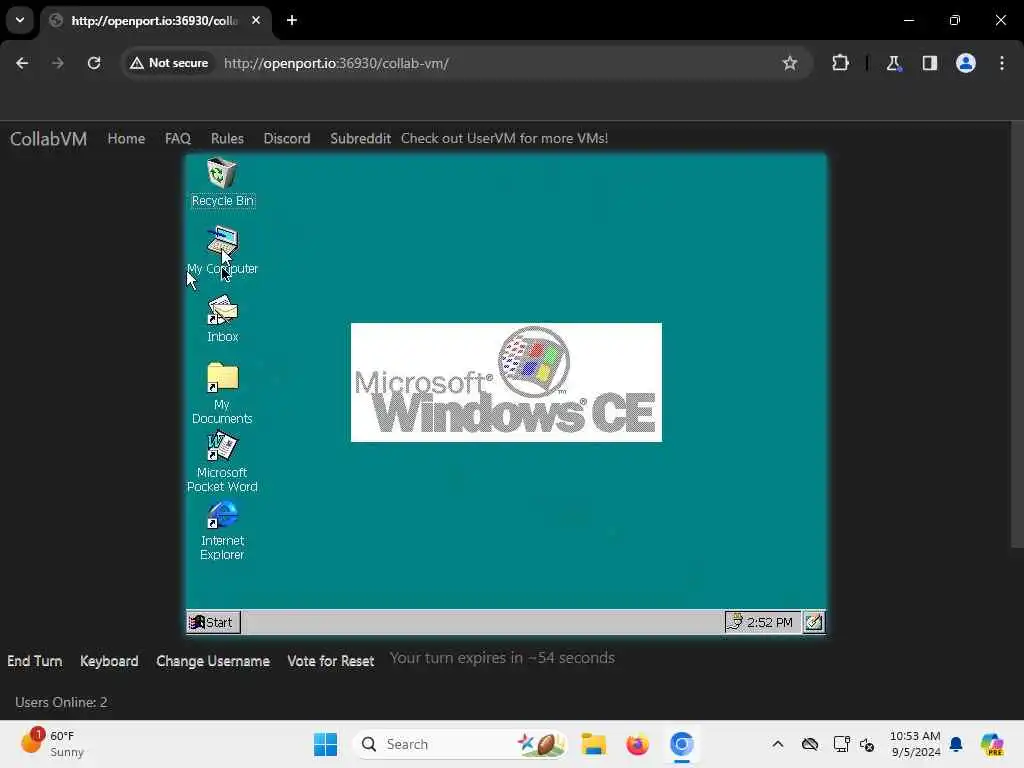
Task: Open the Windows CE Start menu
Action: pyautogui.click(x=213, y=622)
